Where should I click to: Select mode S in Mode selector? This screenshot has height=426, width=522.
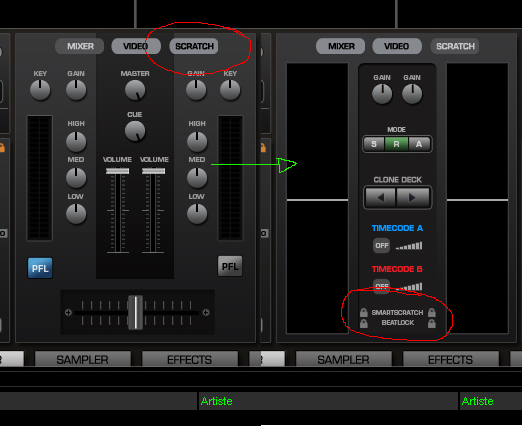(x=374, y=144)
